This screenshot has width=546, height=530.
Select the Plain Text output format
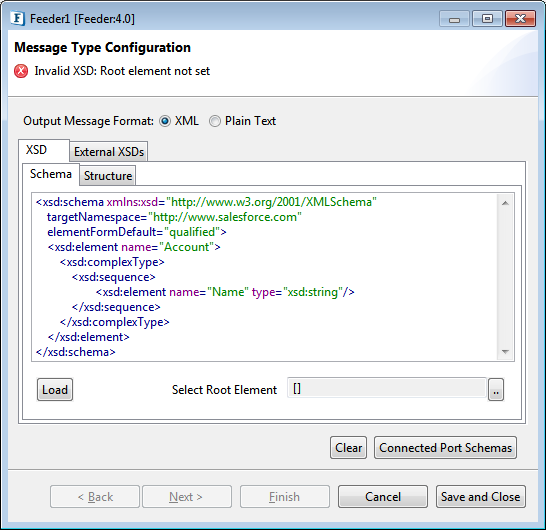coord(214,121)
